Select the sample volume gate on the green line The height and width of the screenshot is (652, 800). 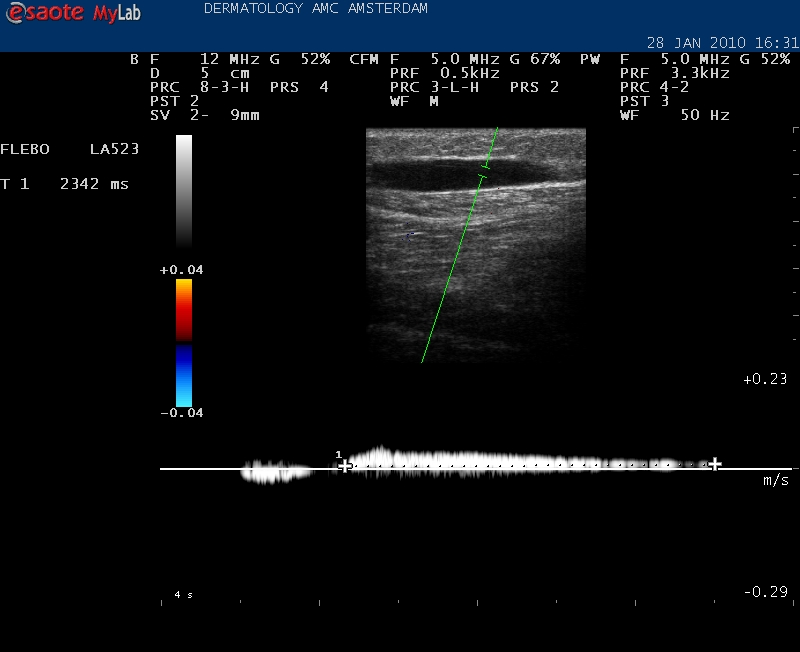click(485, 171)
